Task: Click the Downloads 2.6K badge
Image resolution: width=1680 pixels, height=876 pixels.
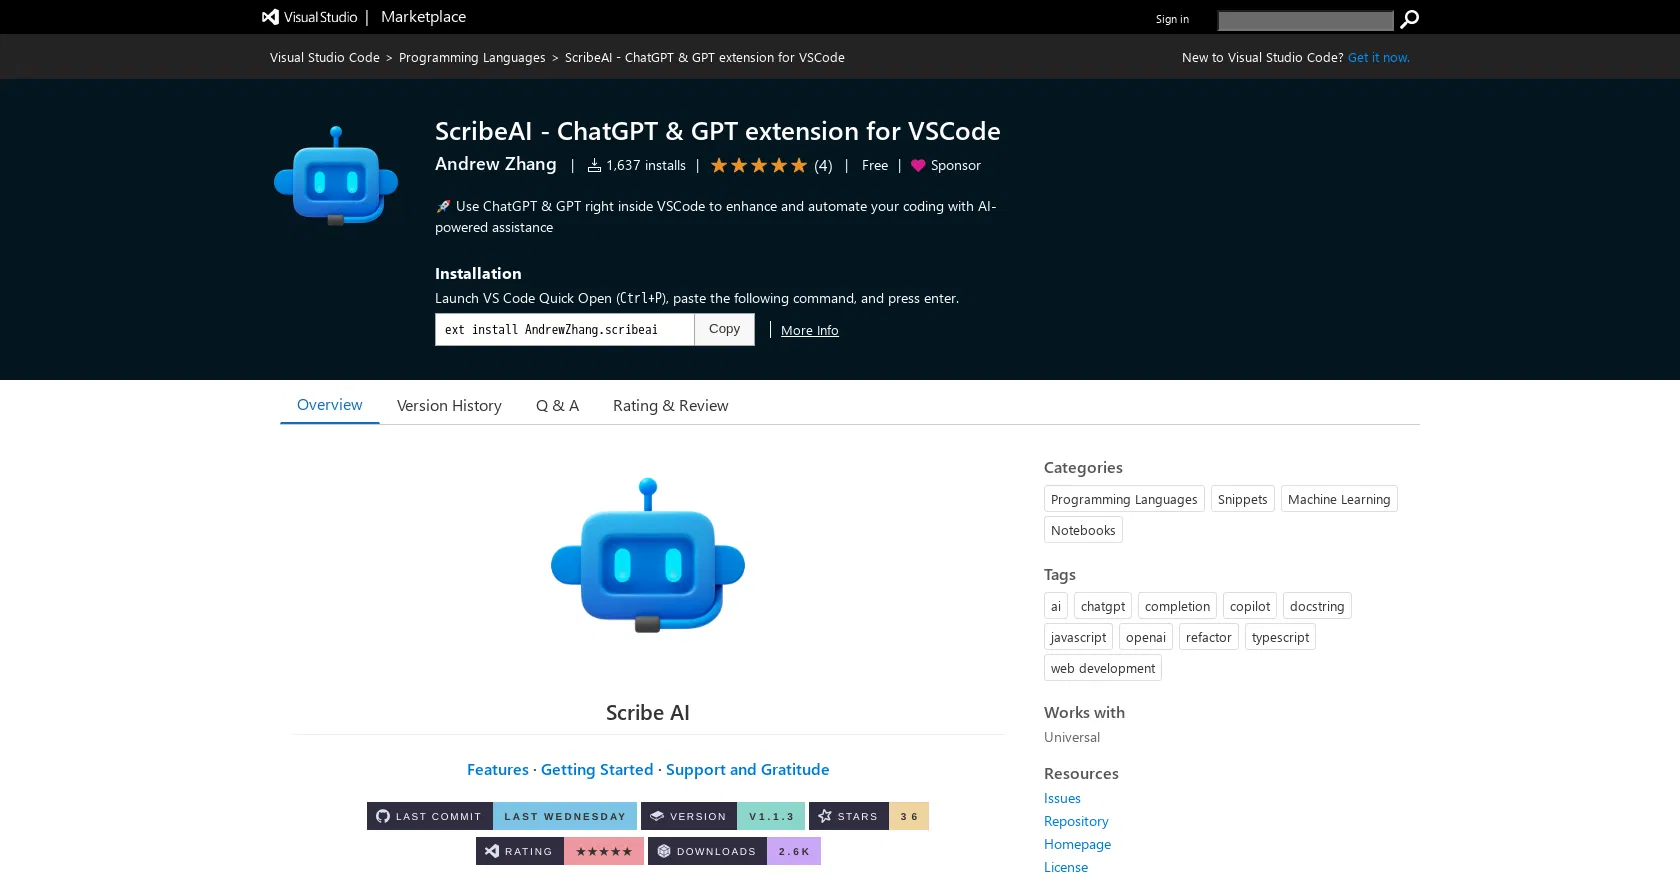Action: click(734, 851)
